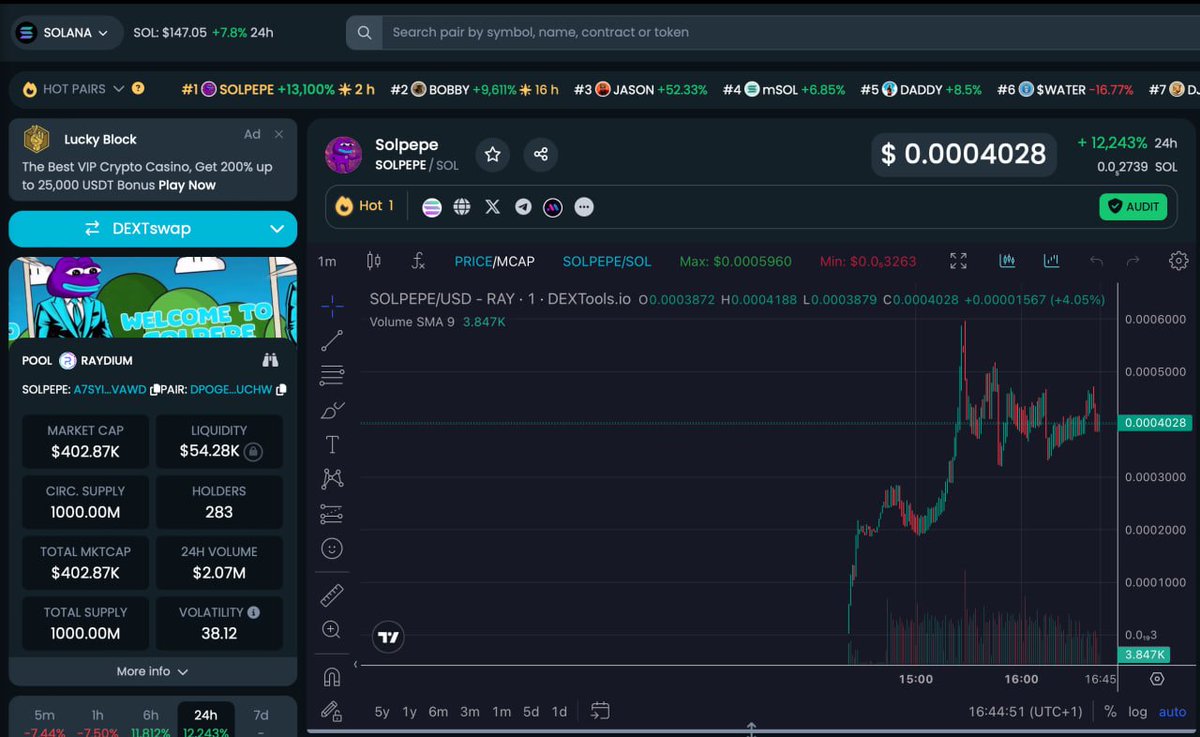Close the Lucky Block ad
The height and width of the screenshot is (737, 1200).
click(279, 134)
